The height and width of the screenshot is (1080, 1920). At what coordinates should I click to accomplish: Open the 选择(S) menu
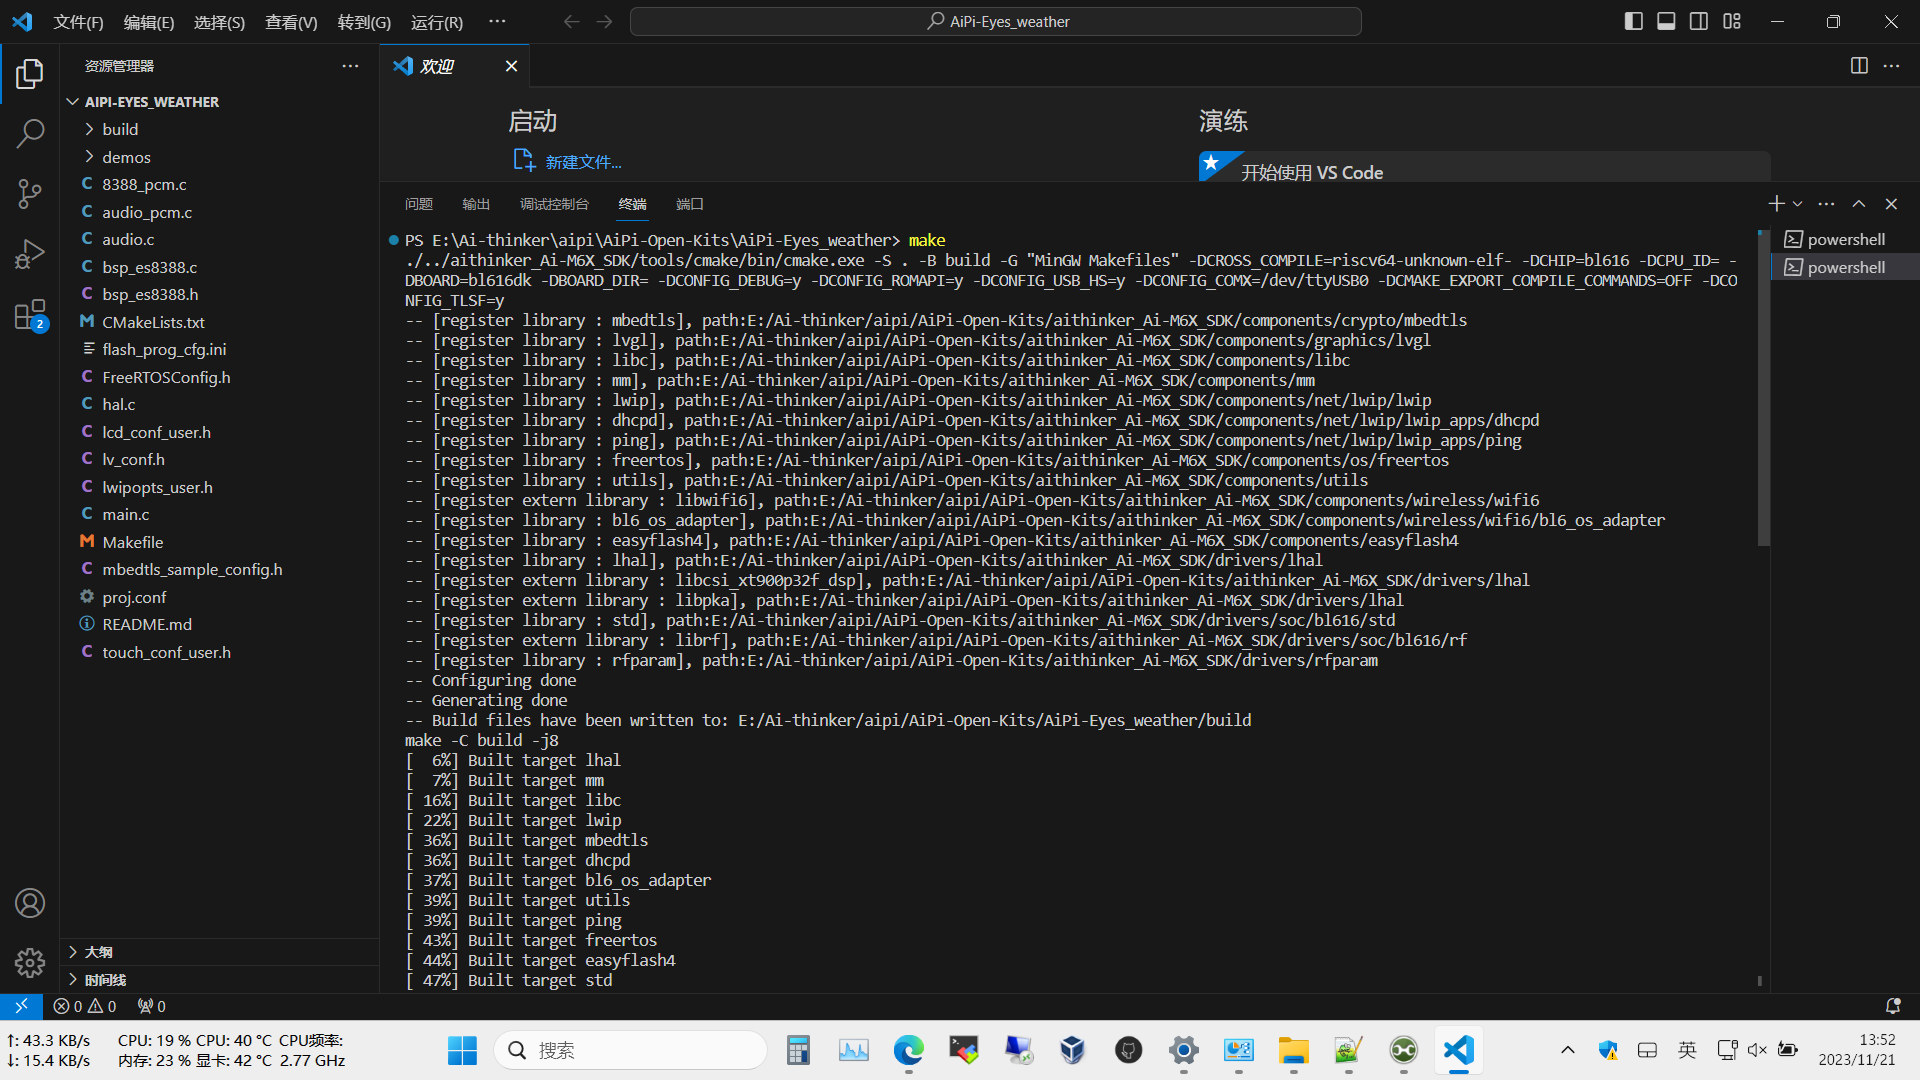coord(219,22)
